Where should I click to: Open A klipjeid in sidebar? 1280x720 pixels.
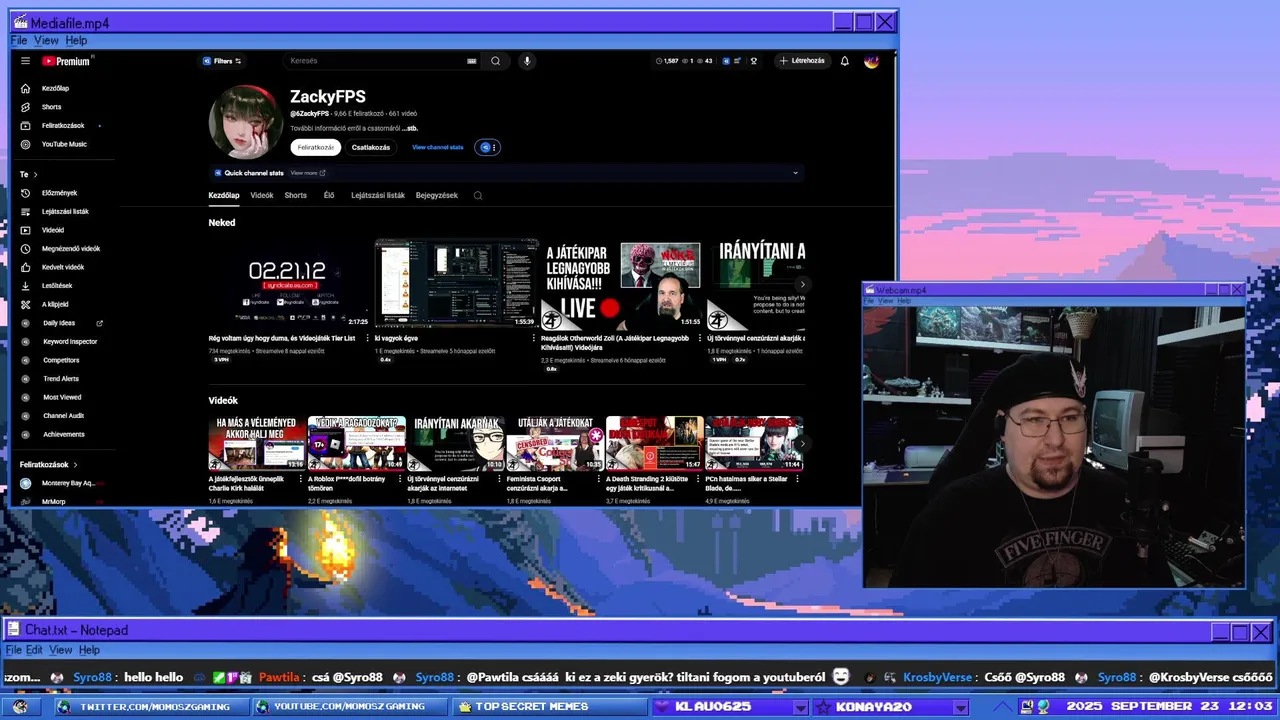pos(55,304)
